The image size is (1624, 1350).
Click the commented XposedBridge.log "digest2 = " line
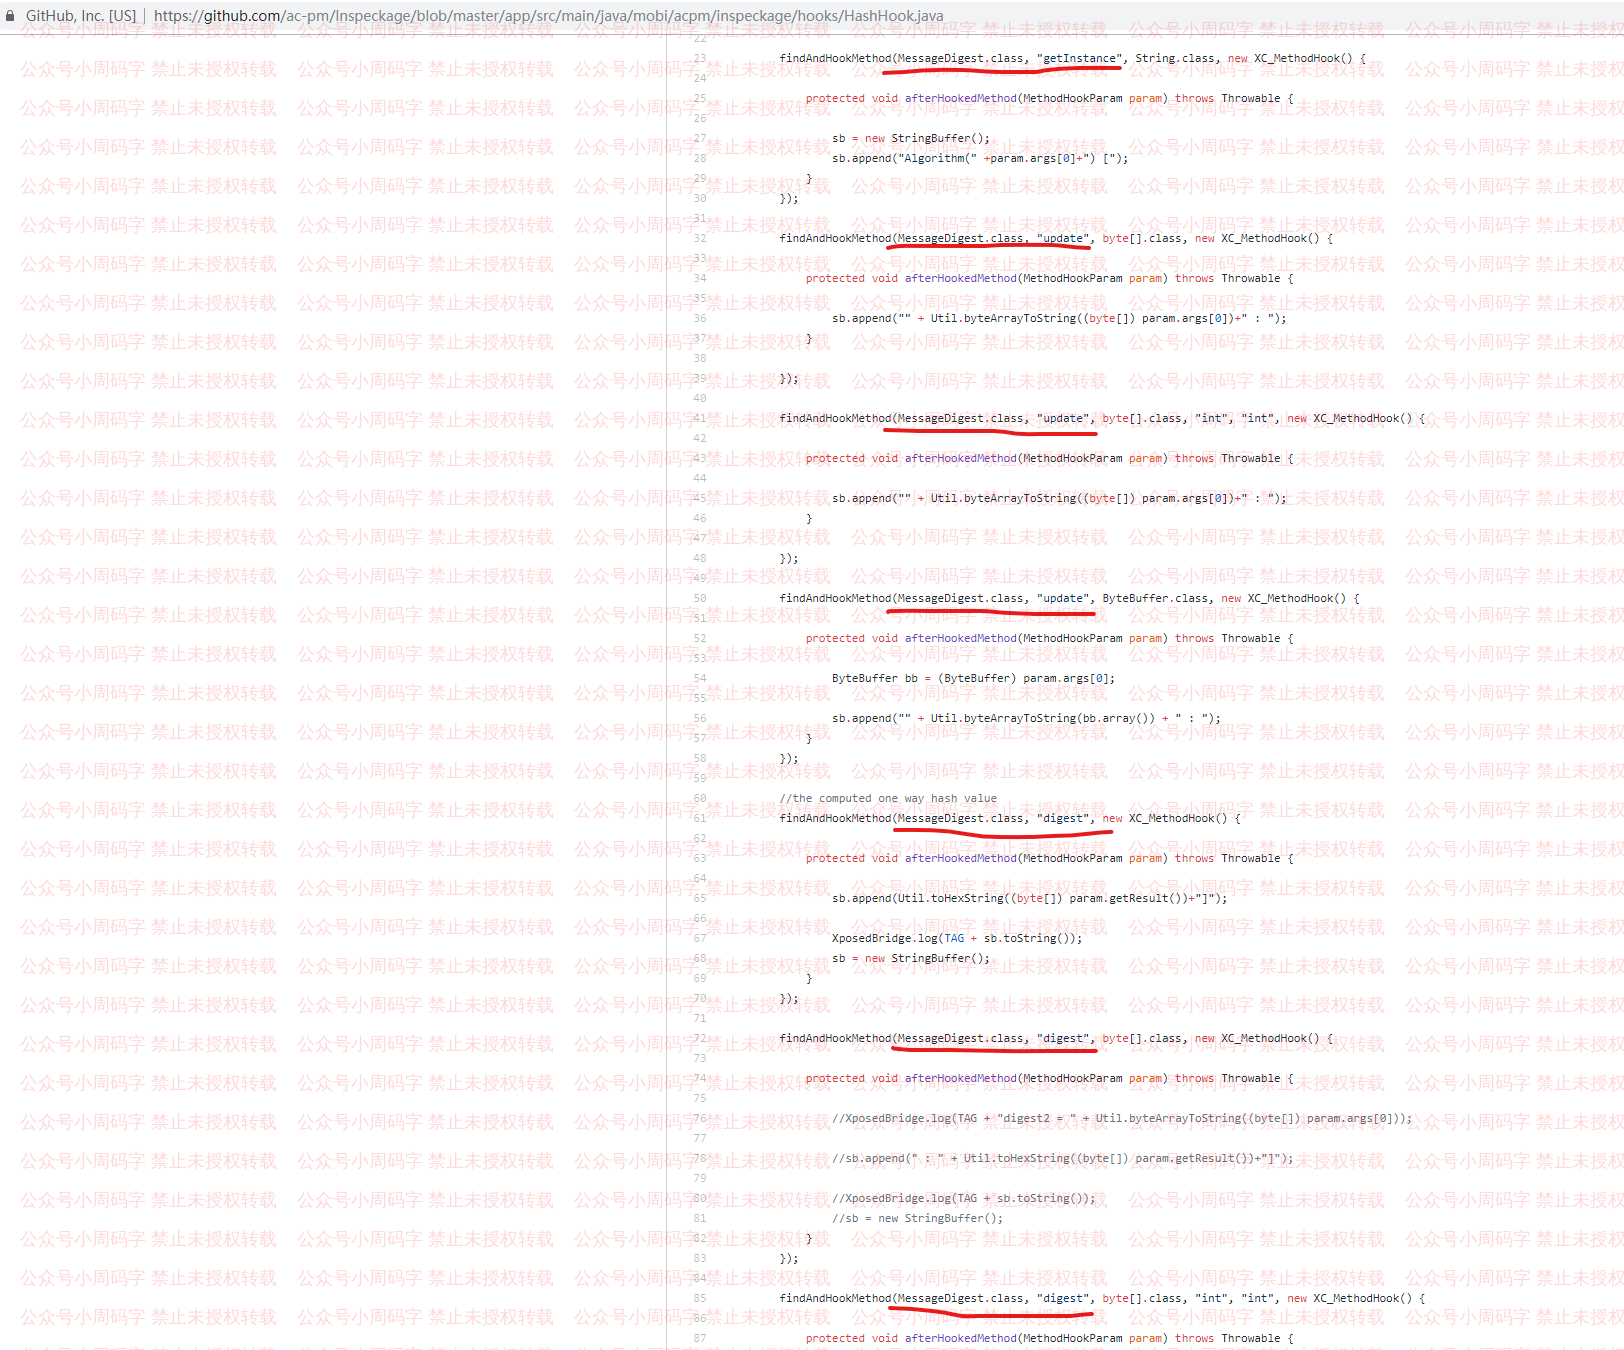coord(1122,1118)
